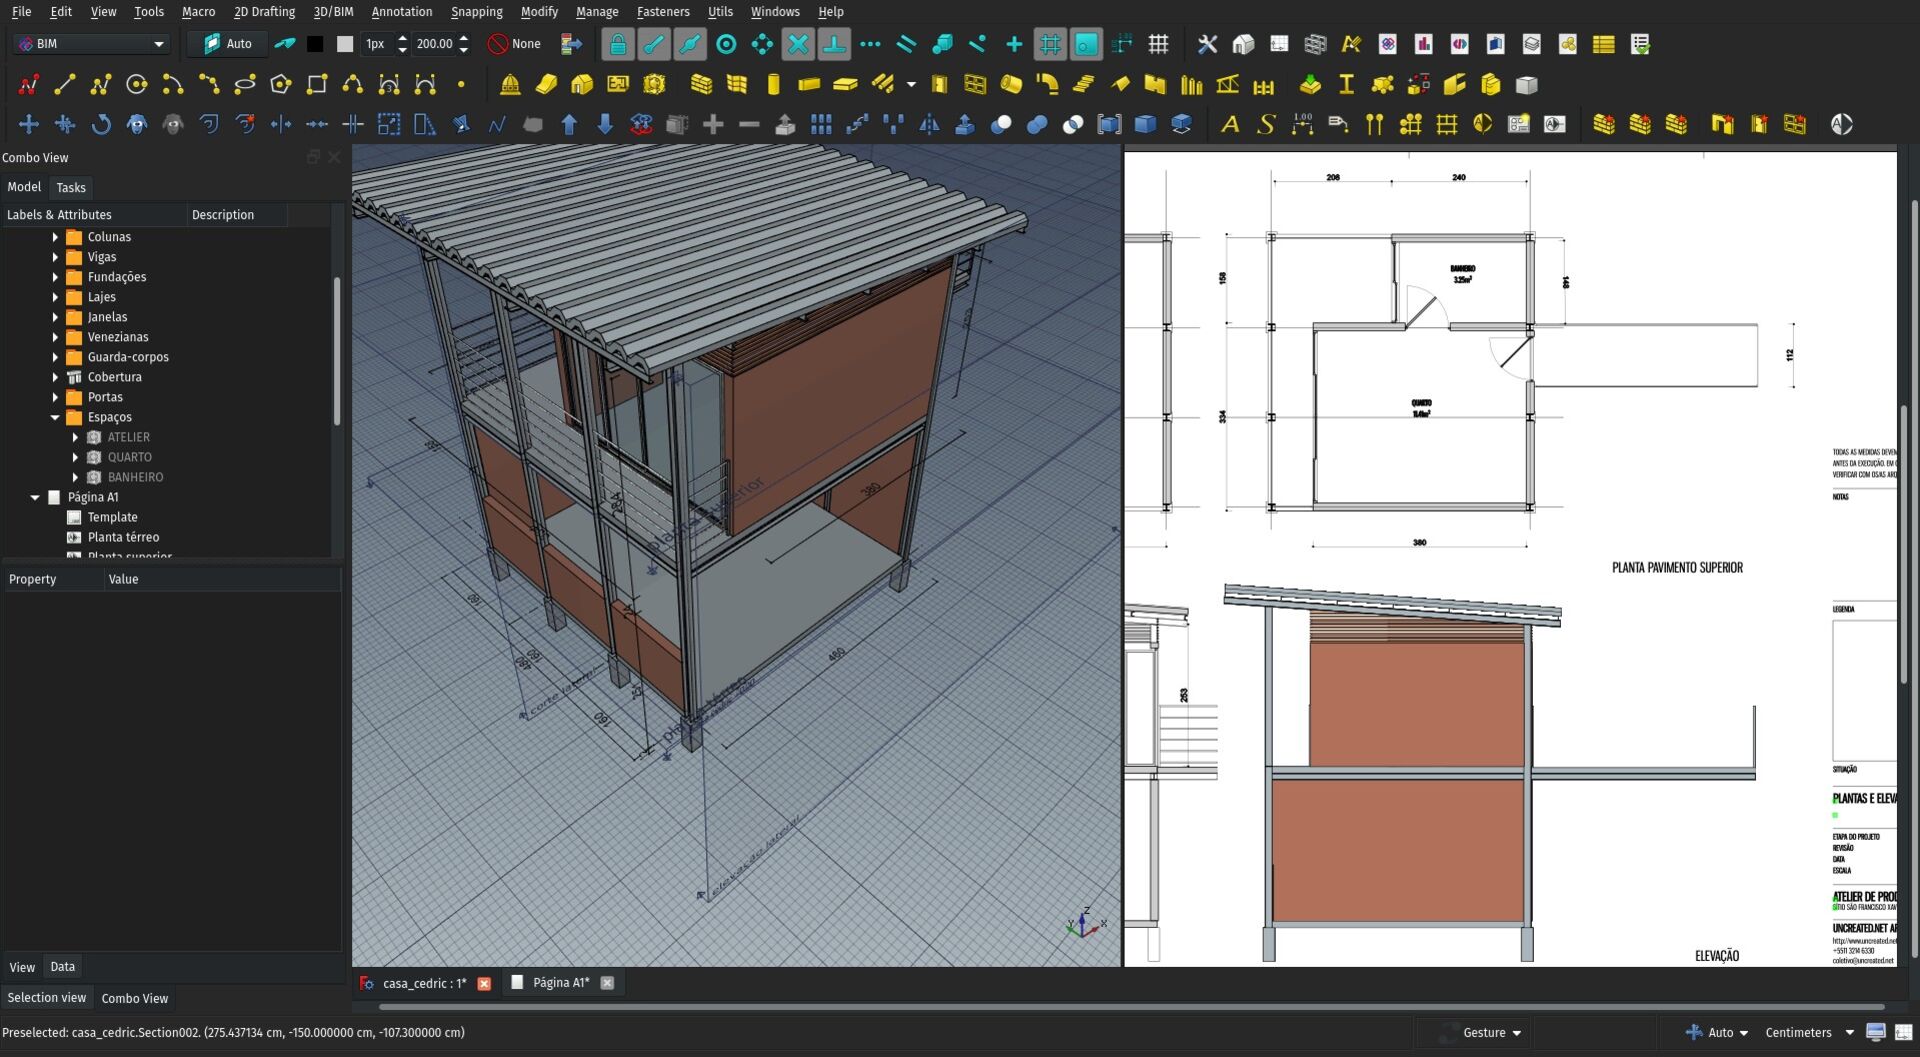Select the Line drawing tool

pos(65,85)
